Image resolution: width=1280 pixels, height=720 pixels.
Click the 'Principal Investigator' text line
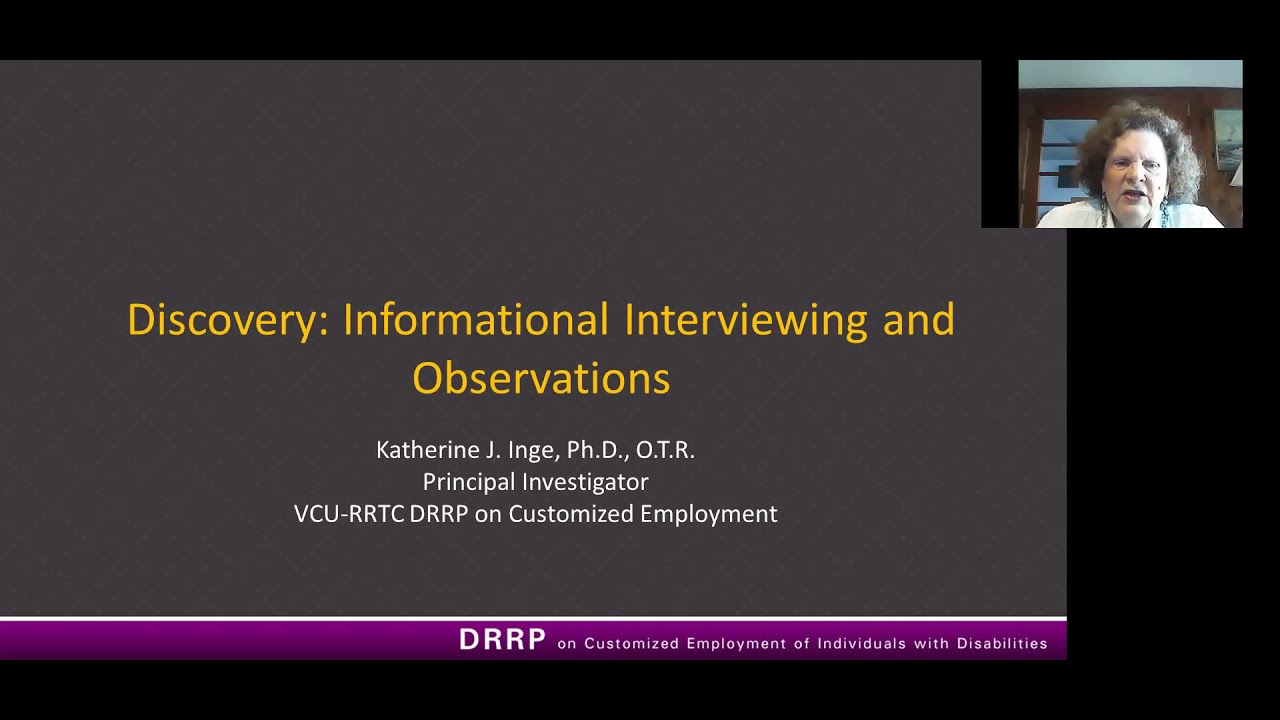[x=535, y=482]
